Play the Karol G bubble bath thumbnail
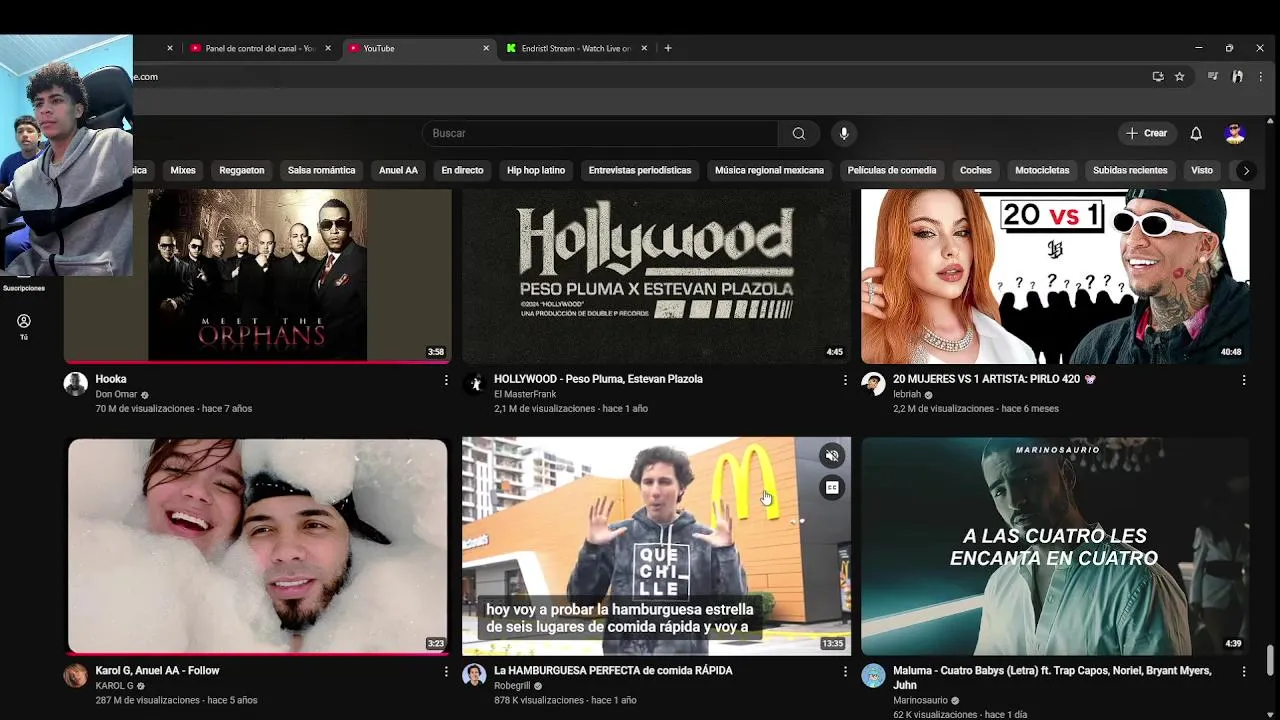This screenshot has width=1280, height=720. pos(258,546)
